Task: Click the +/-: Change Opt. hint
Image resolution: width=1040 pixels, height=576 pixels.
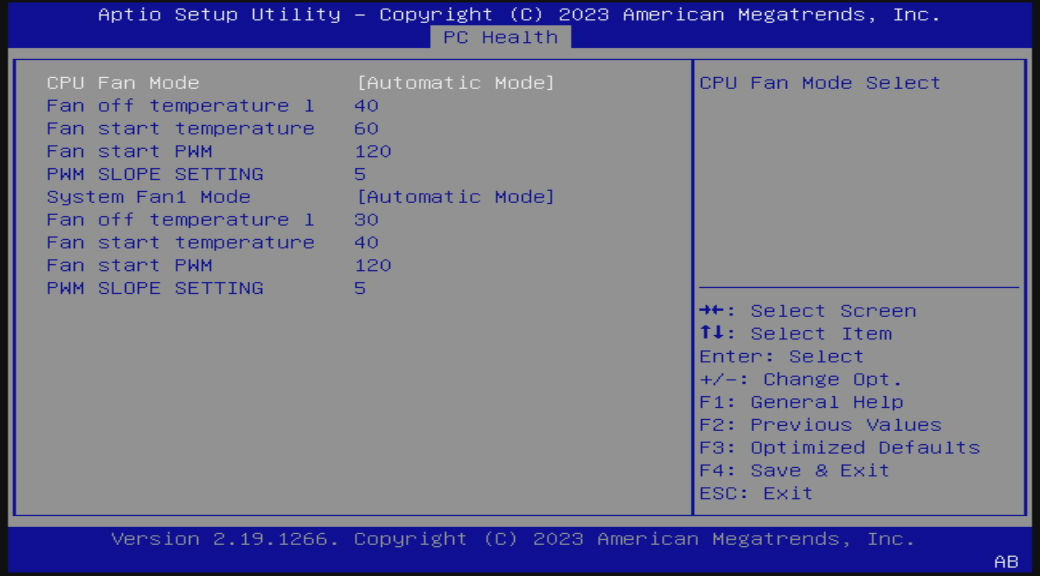Action: point(801,380)
